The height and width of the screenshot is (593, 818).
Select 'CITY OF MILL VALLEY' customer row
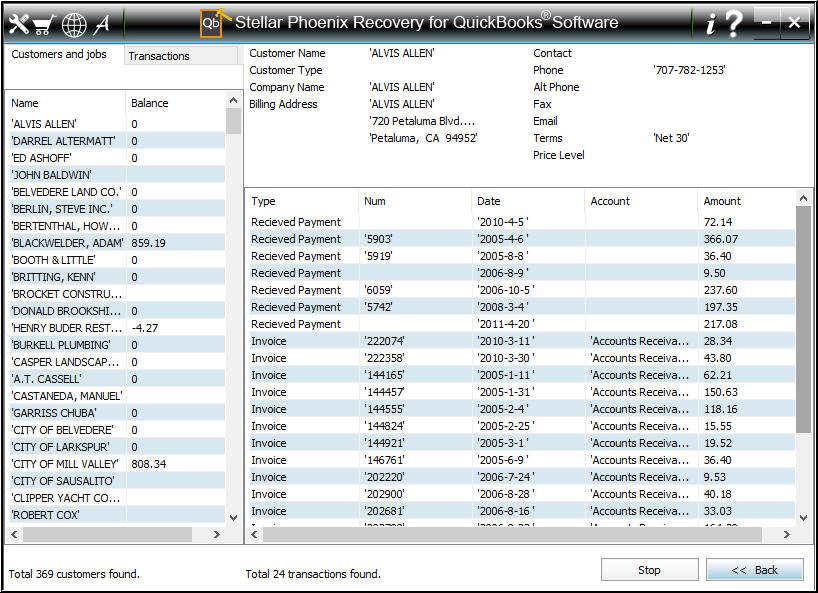coord(66,464)
